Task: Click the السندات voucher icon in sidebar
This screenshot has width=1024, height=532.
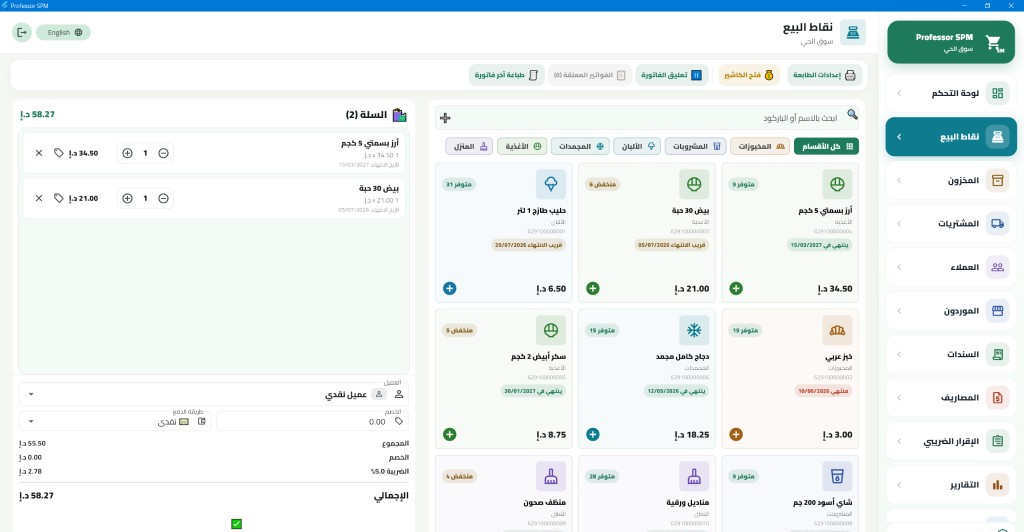Action: (997, 354)
